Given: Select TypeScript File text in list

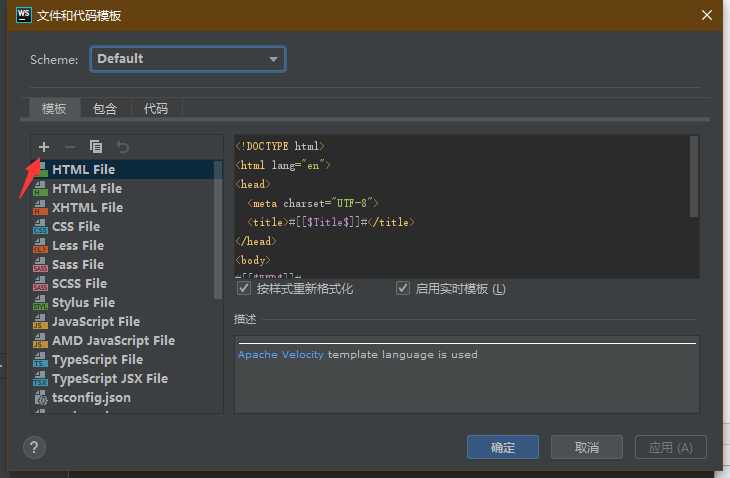Looking at the screenshot, I should (98, 360).
